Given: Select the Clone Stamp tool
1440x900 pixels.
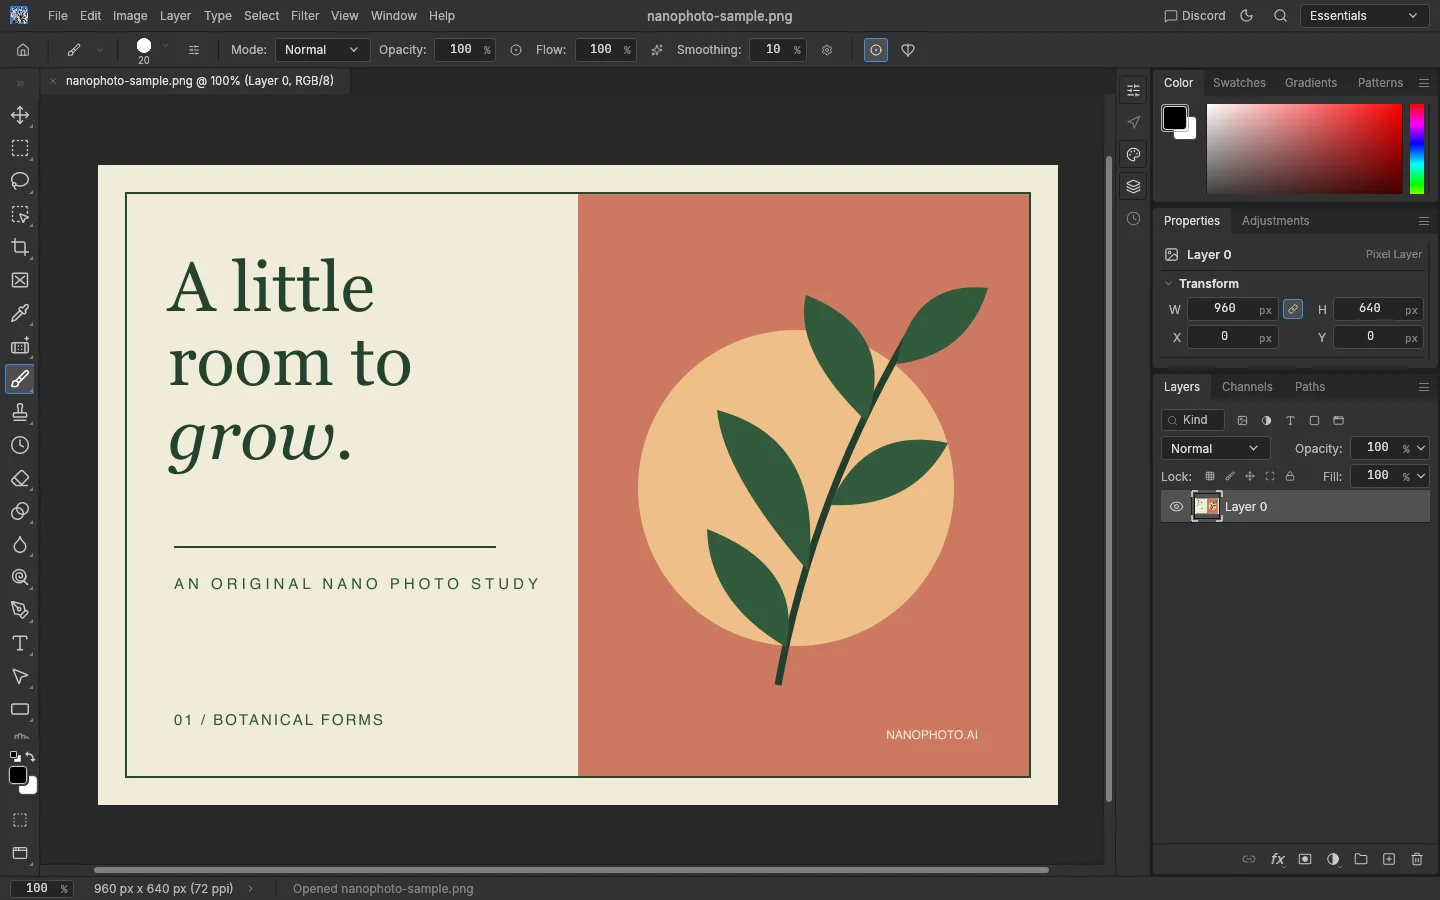Looking at the screenshot, I should (x=20, y=412).
